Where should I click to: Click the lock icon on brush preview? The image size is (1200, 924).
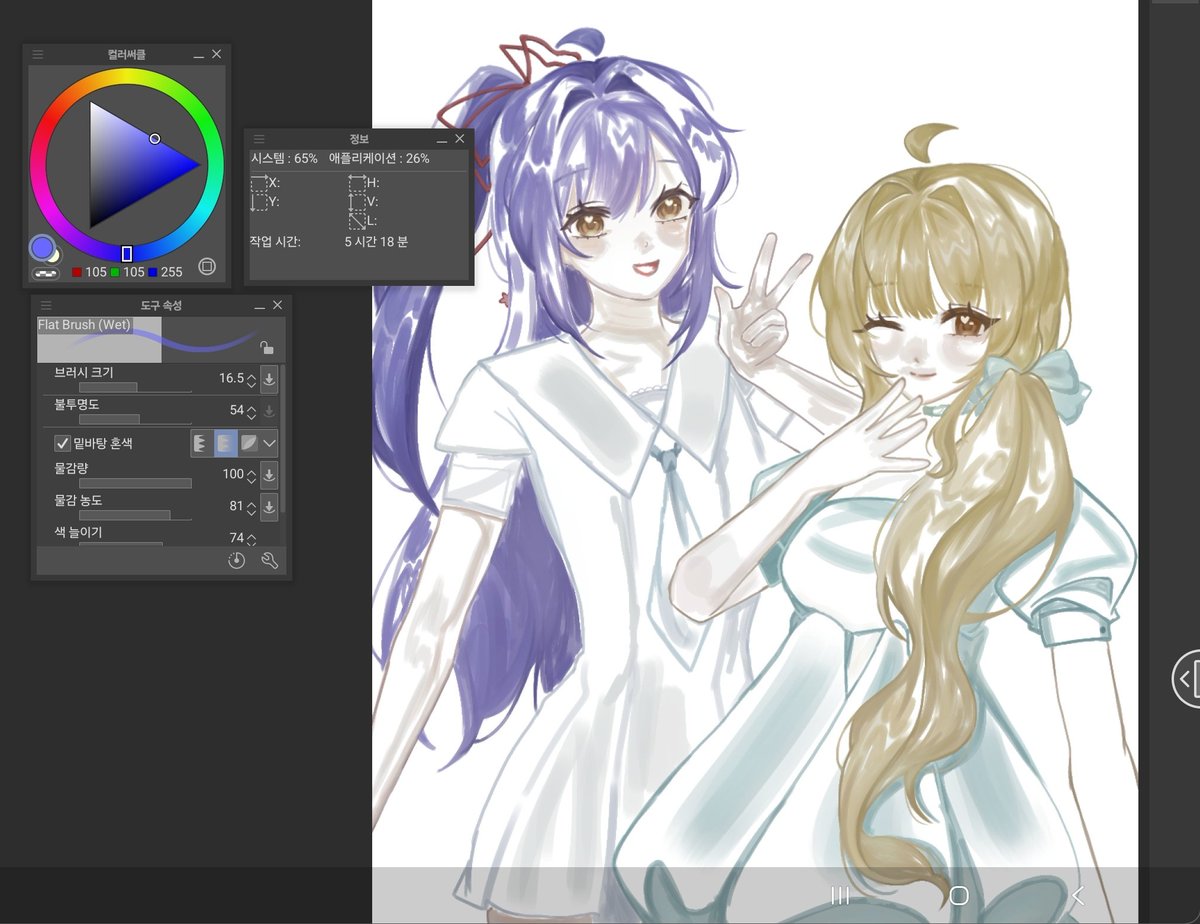(x=266, y=347)
